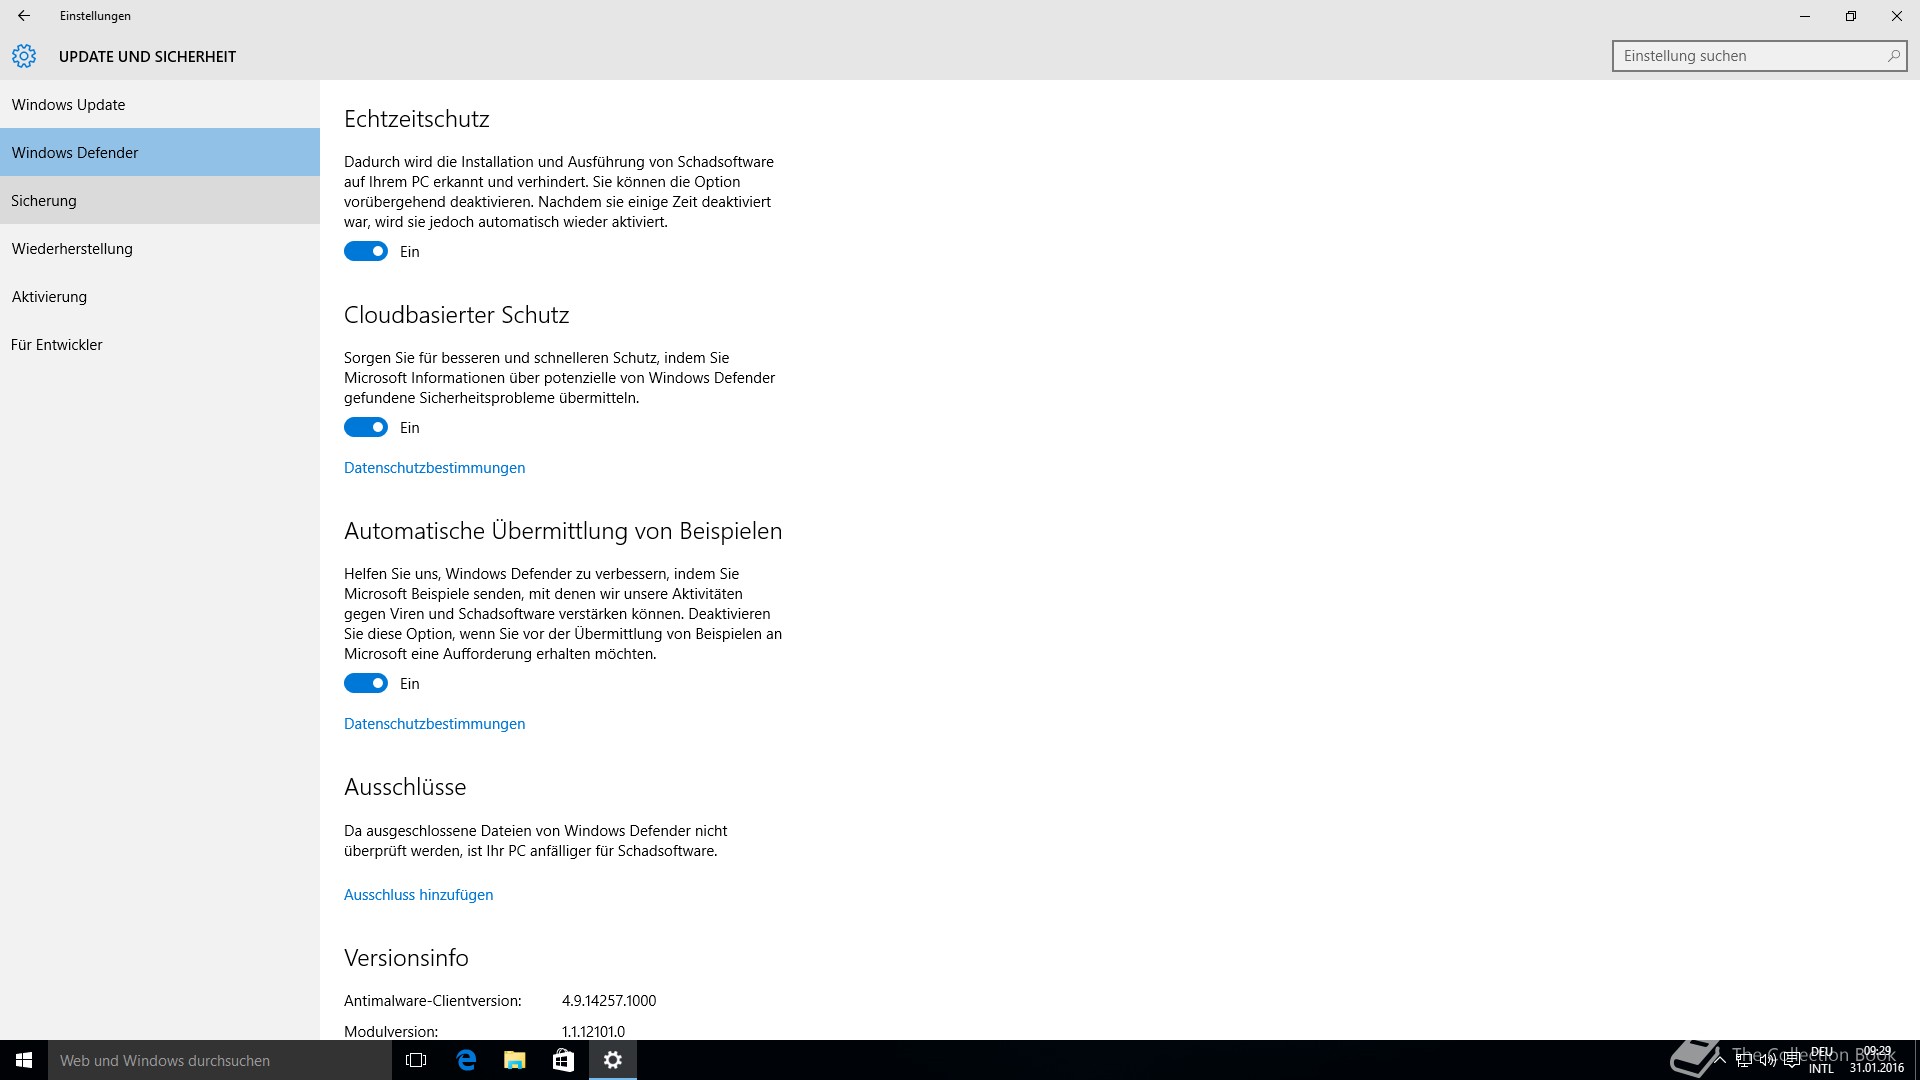This screenshot has height=1080, width=1920.
Task: Open Datenschutzbestimmungen under Automatische Übermittlung
Action: pyautogui.click(x=434, y=723)
